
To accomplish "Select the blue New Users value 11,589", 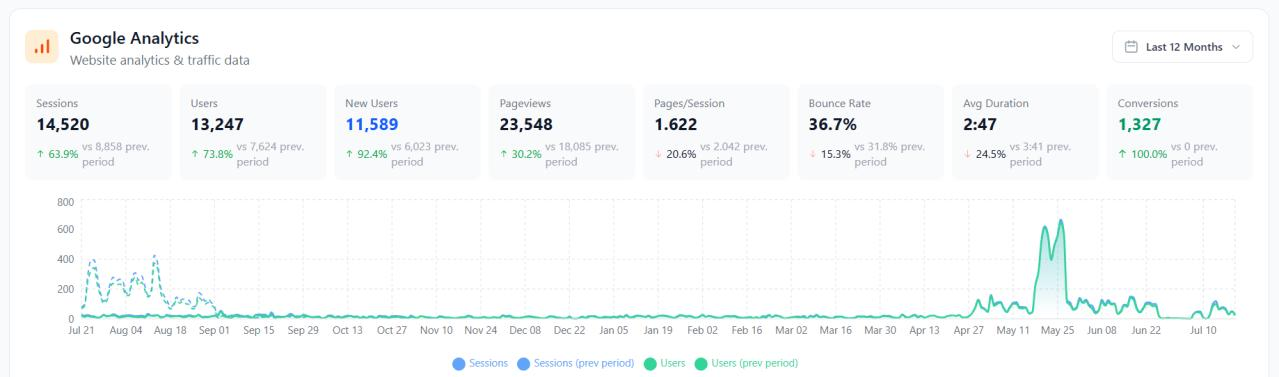I will [x=372, y=125].
